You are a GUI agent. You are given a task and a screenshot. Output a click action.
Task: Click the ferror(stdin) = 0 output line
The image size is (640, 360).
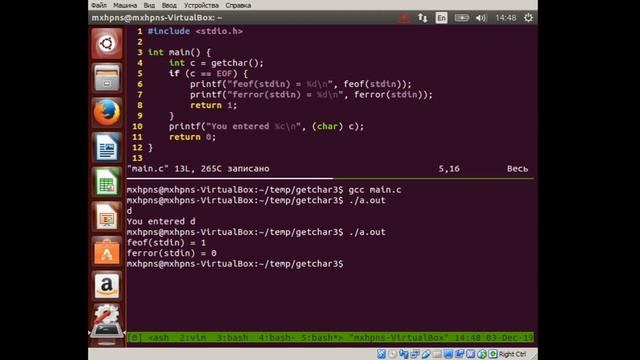point(171,253)
